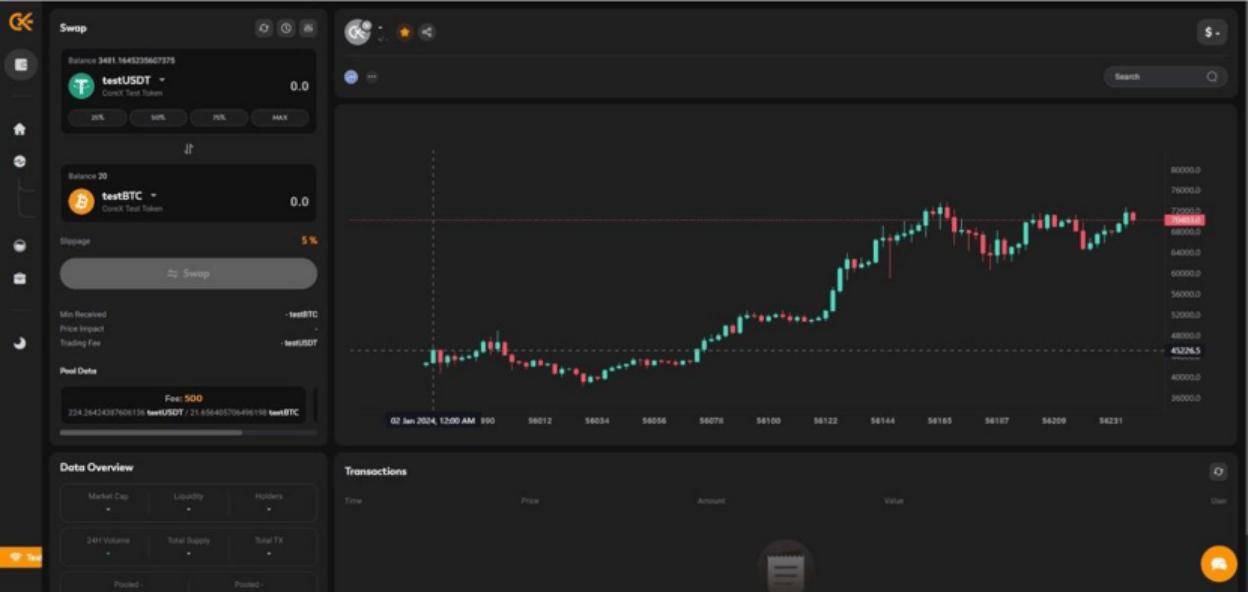
Task: Click the swap direction arrows between tokens
Action: pos(188,149)
